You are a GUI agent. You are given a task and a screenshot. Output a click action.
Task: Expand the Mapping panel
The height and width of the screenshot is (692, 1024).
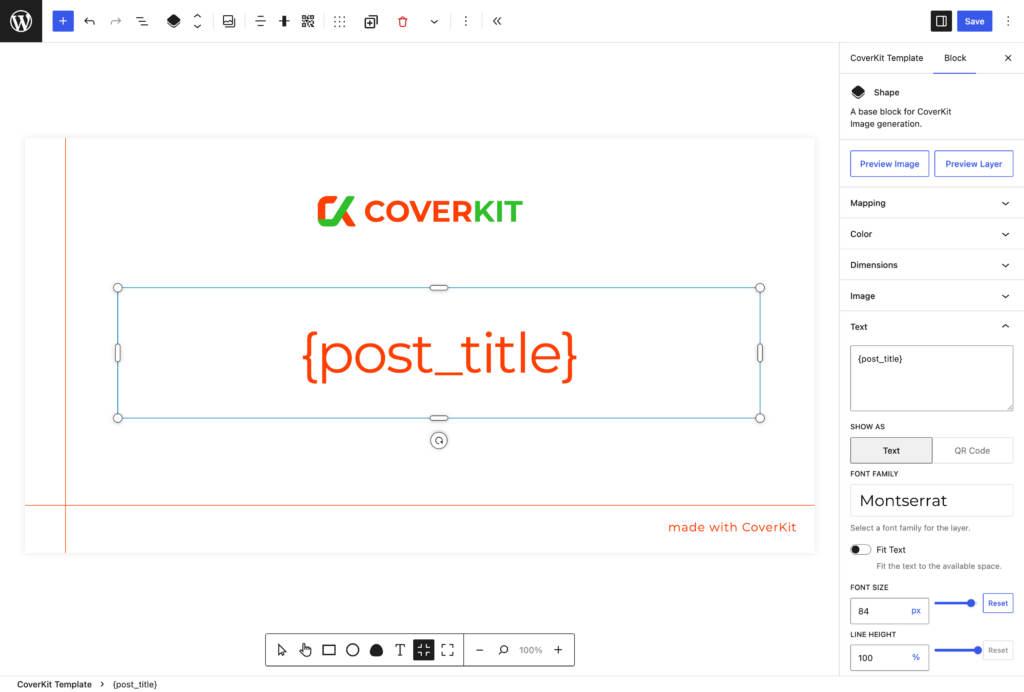931,203
